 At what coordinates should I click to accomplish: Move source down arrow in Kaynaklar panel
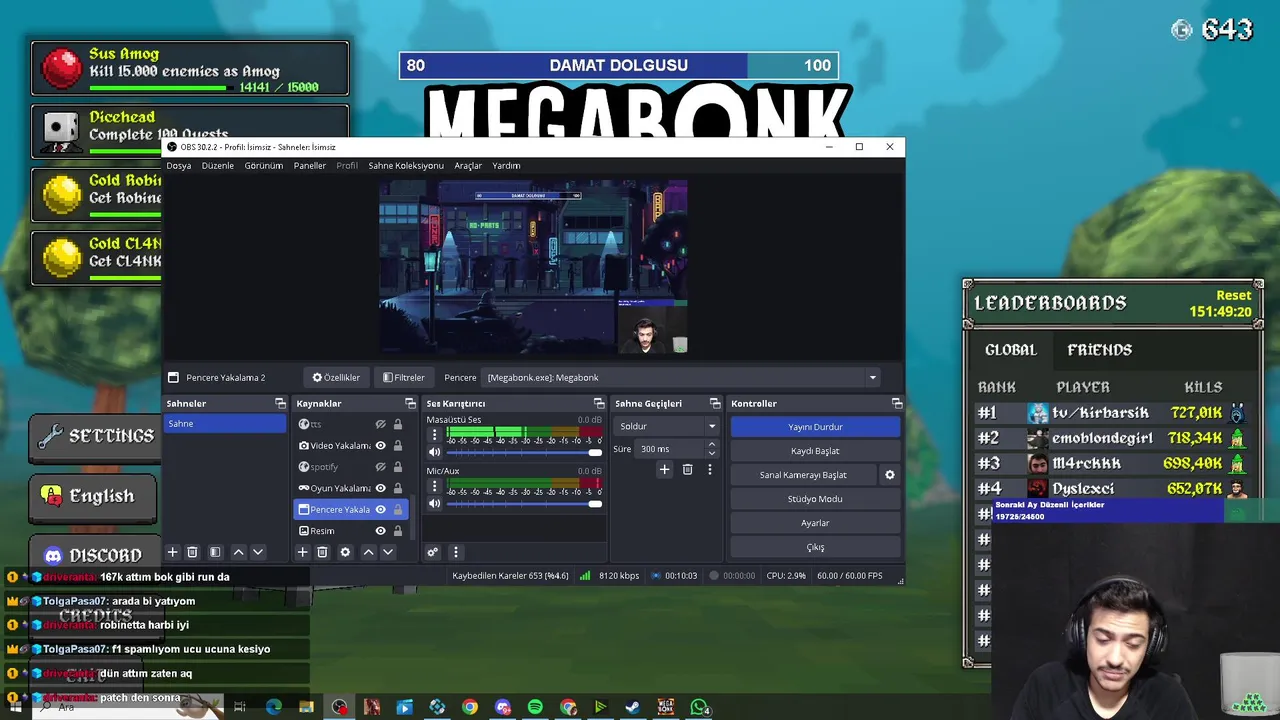(387, 552)
